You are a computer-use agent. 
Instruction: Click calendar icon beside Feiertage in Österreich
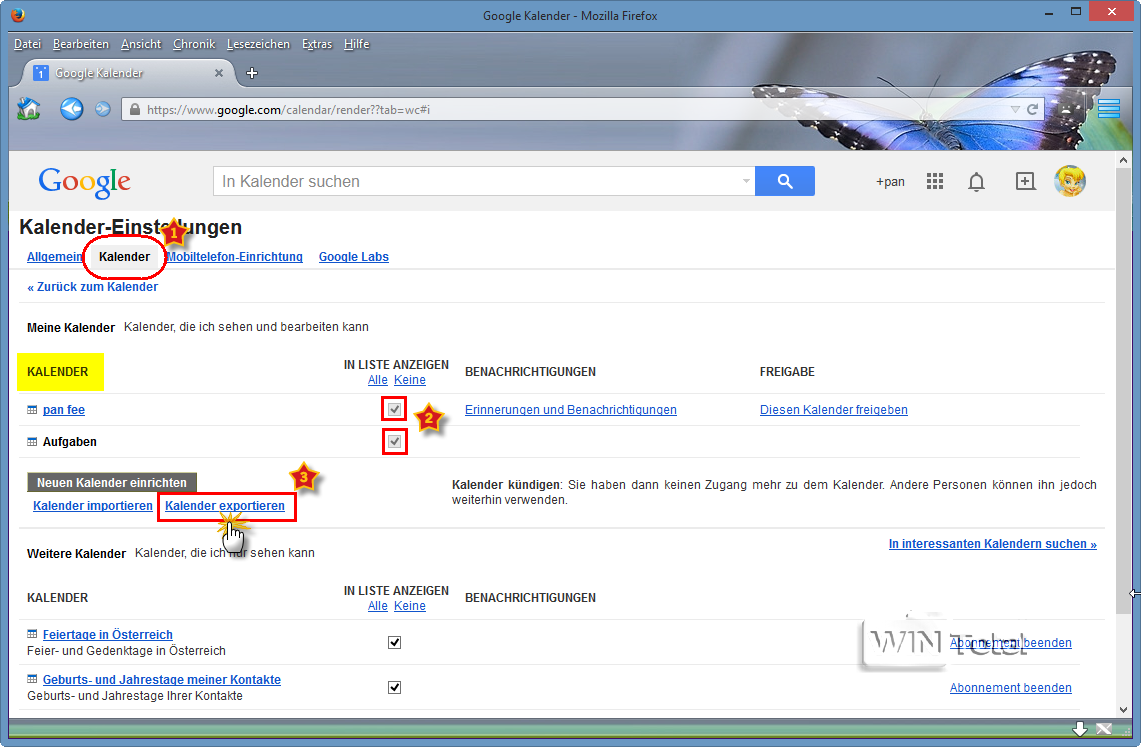[x=32, y=634]
